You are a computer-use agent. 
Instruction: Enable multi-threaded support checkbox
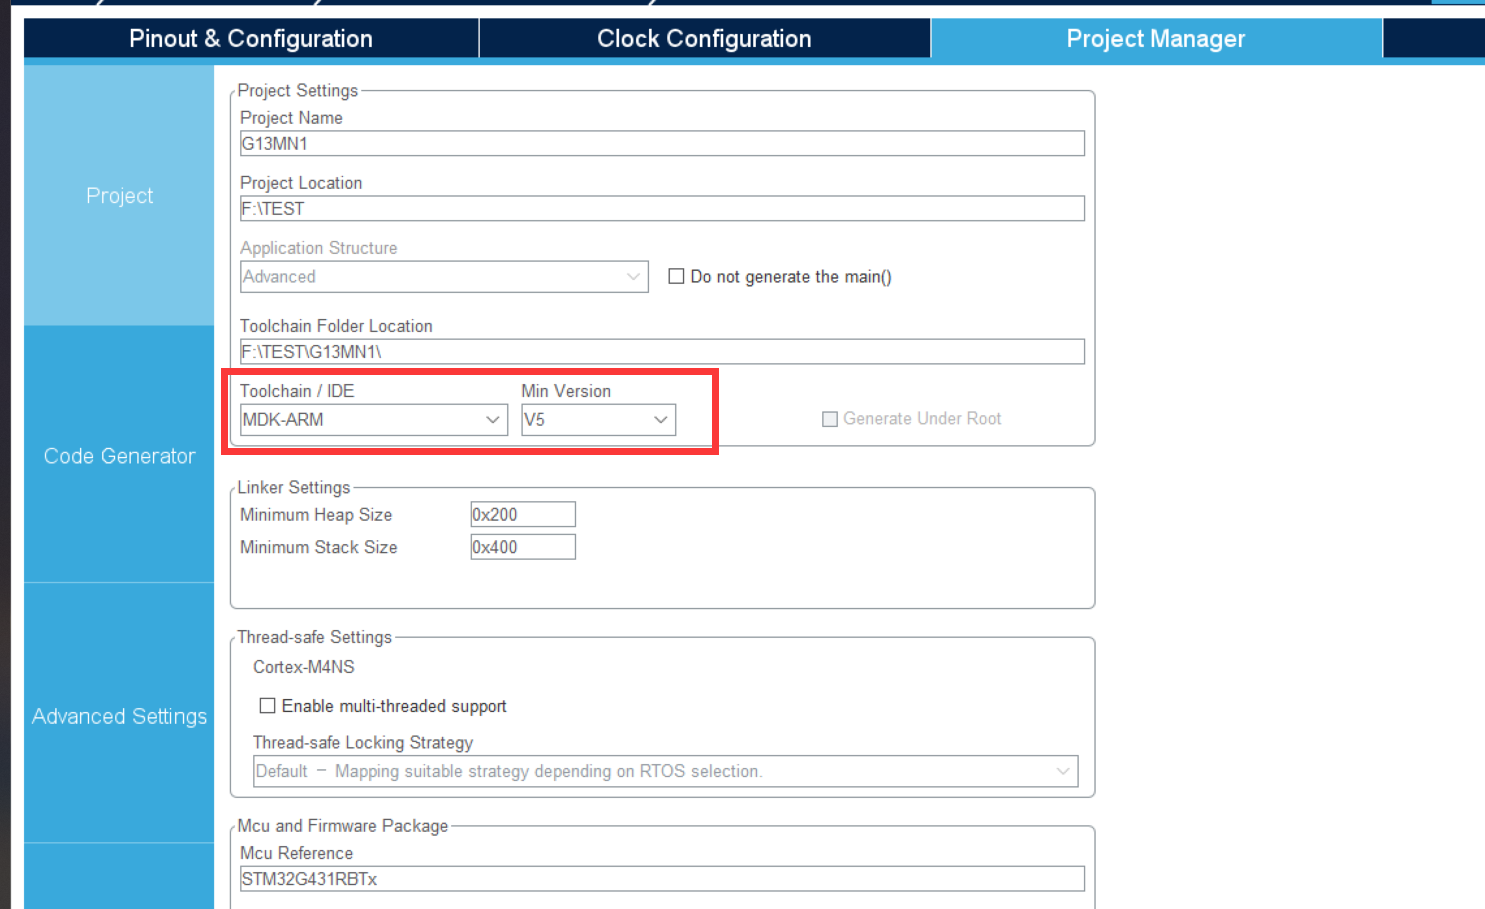pyautogui.click(x=267, y=706)
